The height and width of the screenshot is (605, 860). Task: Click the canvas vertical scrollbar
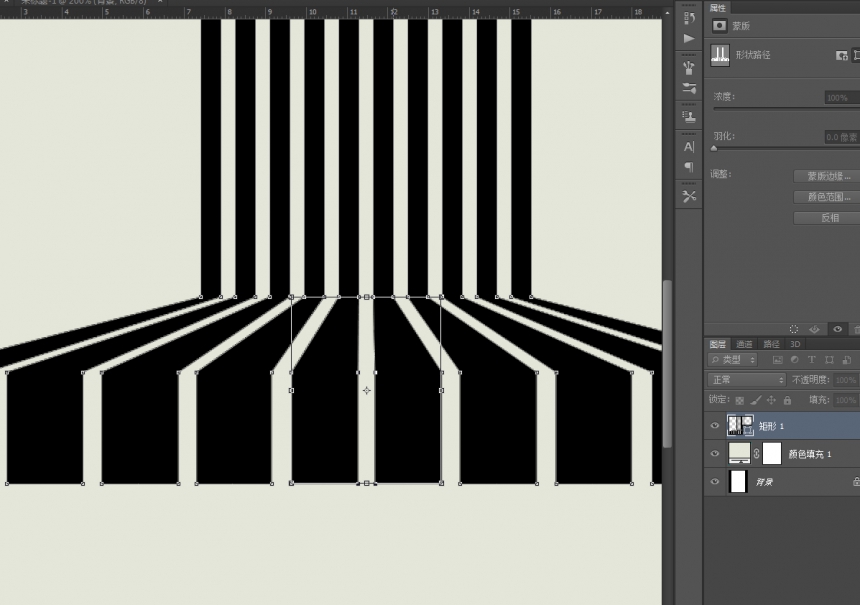pos(667,363)
